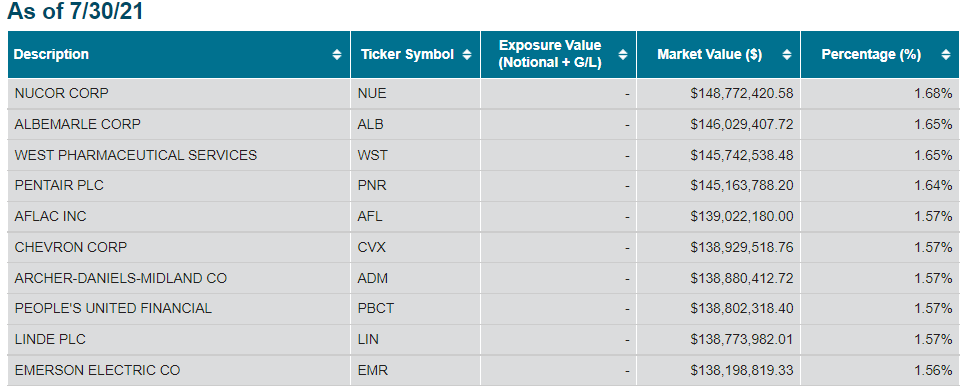
Task: Click the CVX ticker symbol
Action: pos(372,248)
